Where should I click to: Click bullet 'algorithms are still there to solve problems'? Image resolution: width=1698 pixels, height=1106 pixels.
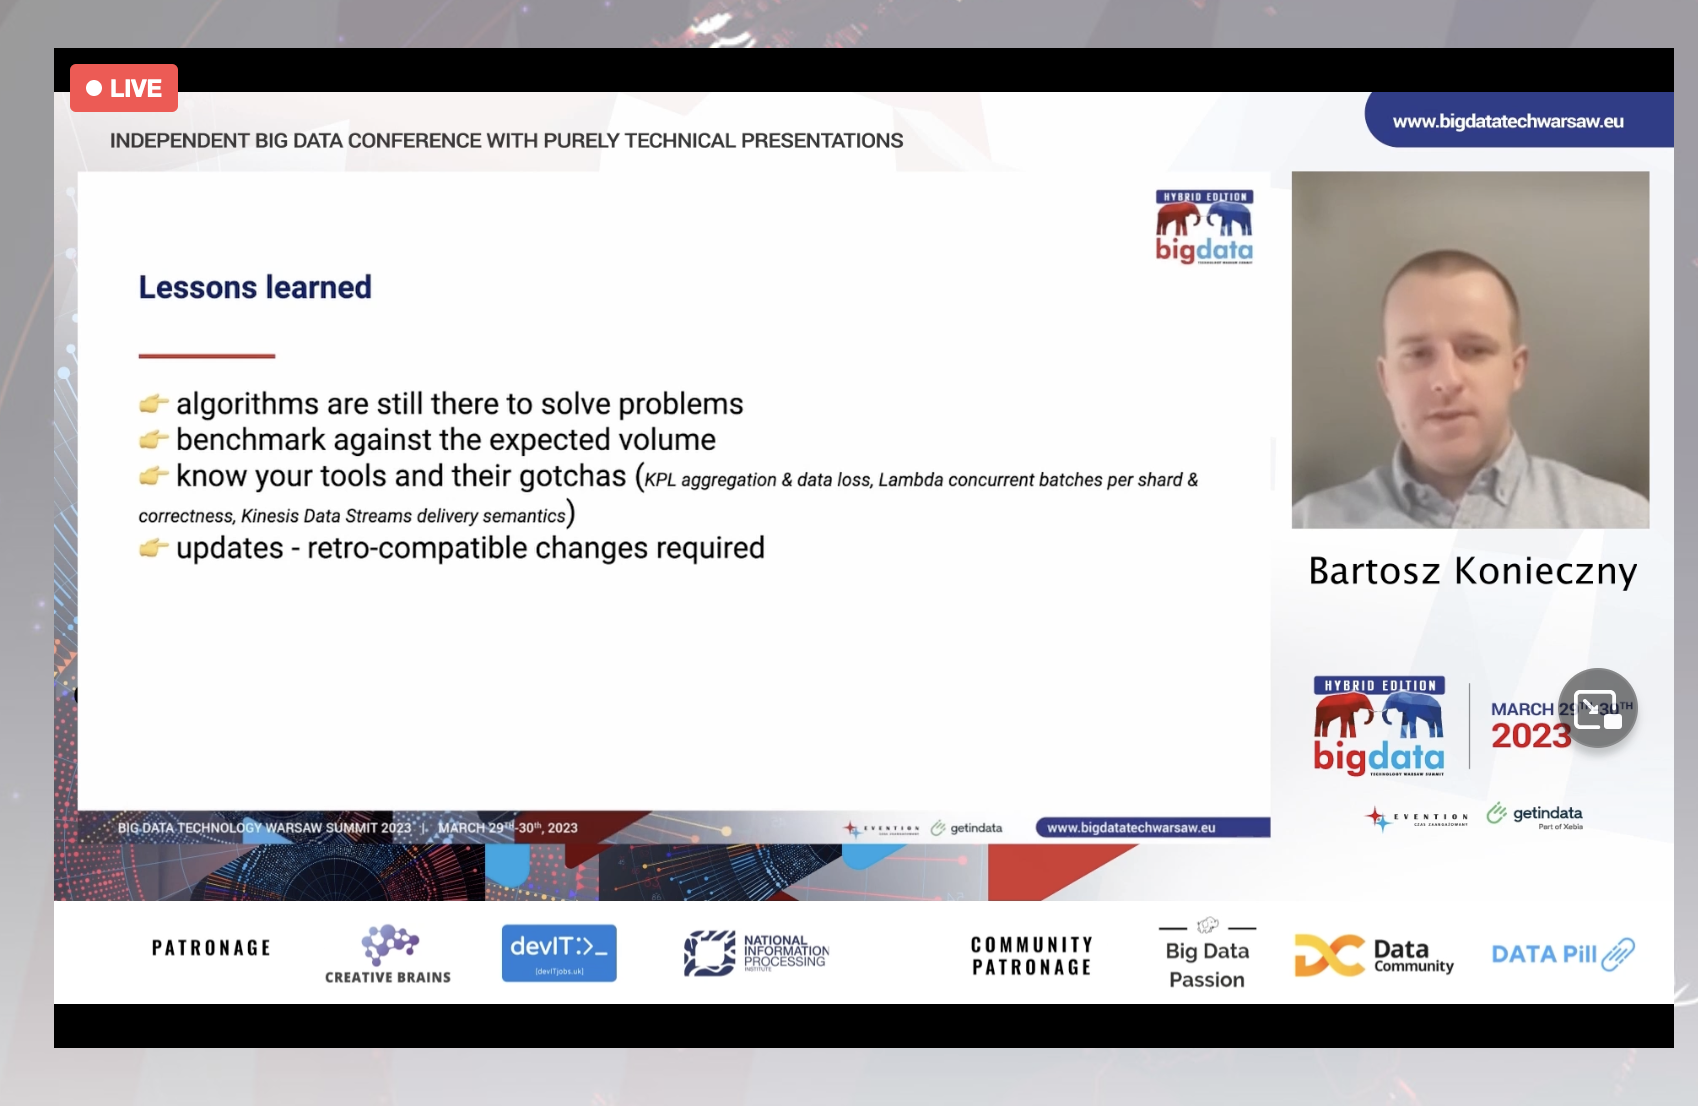[x=459, y=404]
